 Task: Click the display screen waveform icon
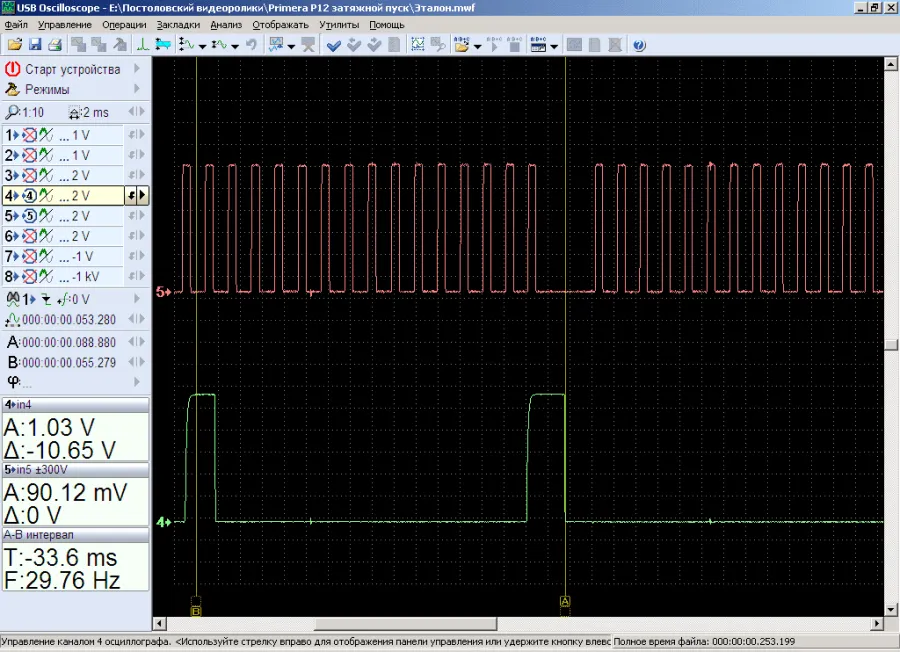(276, 45)
